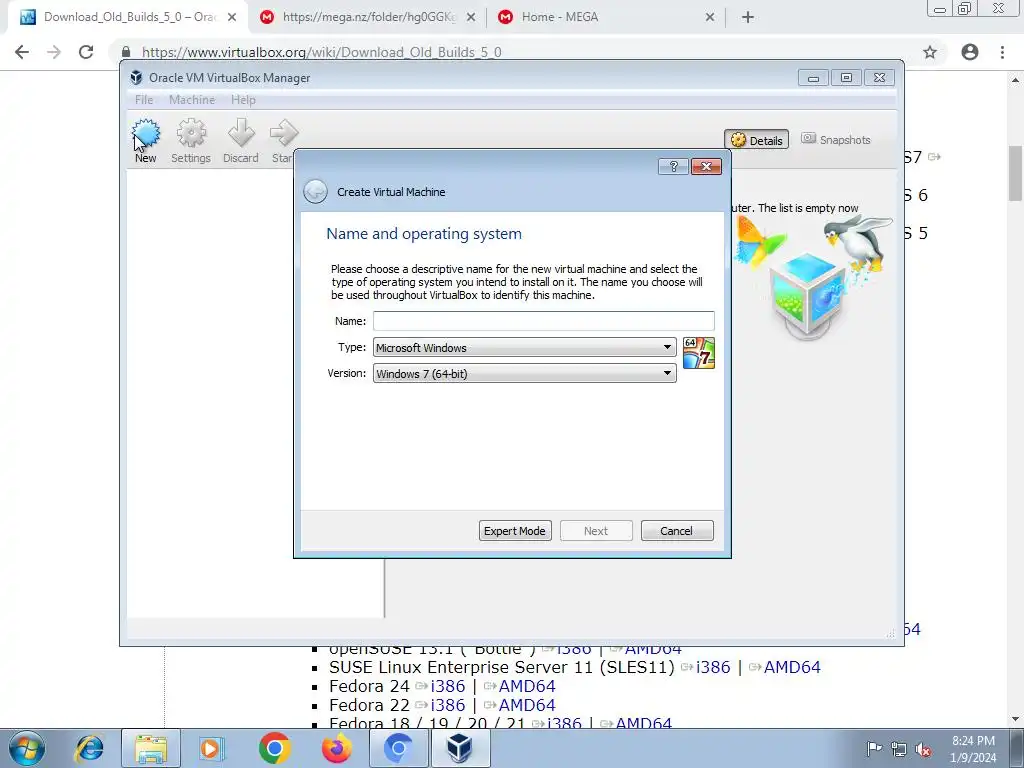This screenshot has height=768, width=1024.
Task: Click the Action Center flag tray icon
Action: pyautogui.click(x=874, y=749)
